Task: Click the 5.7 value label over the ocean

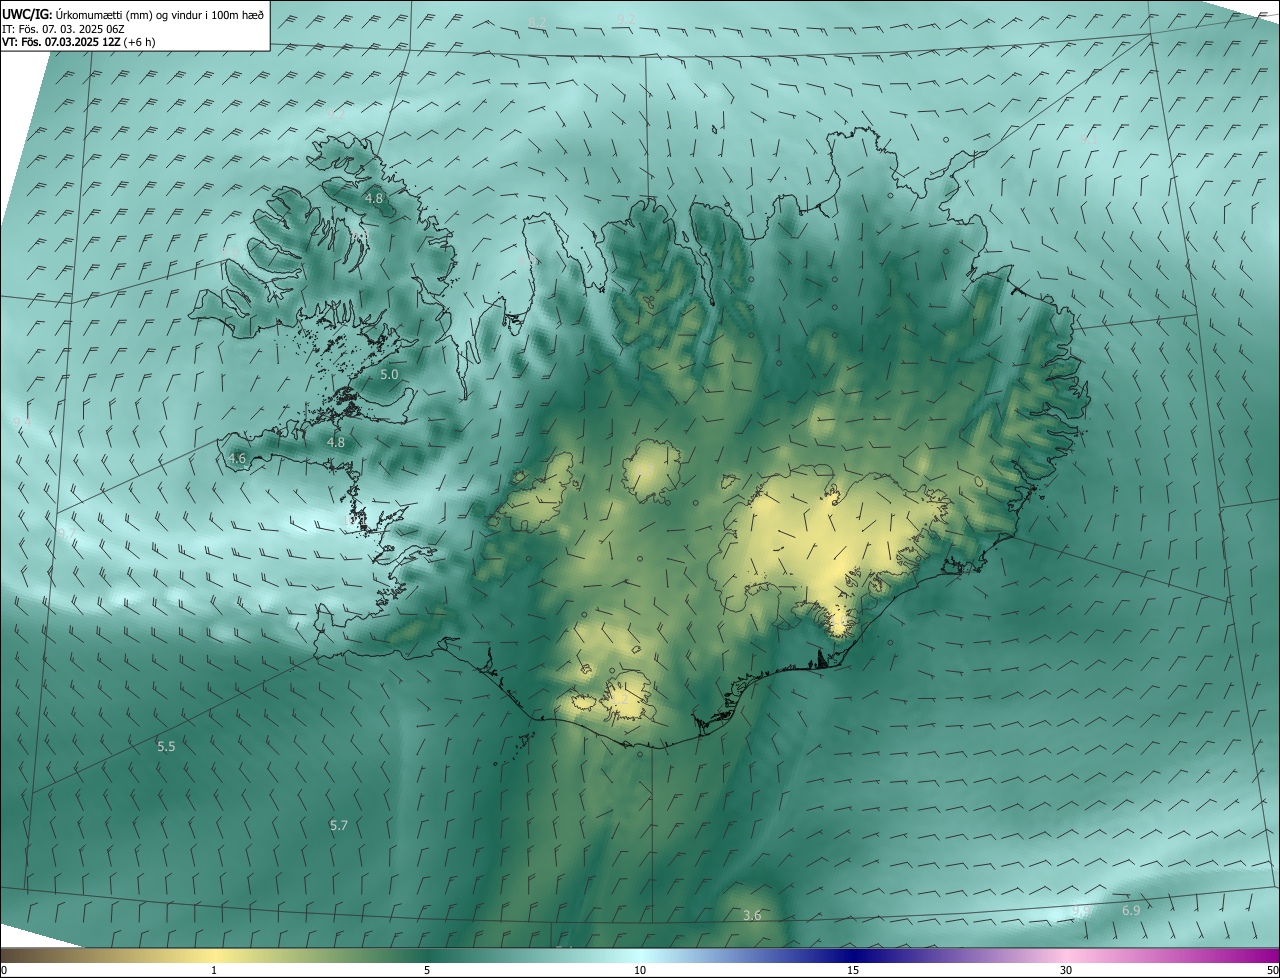Action: [x=339, y=825]
